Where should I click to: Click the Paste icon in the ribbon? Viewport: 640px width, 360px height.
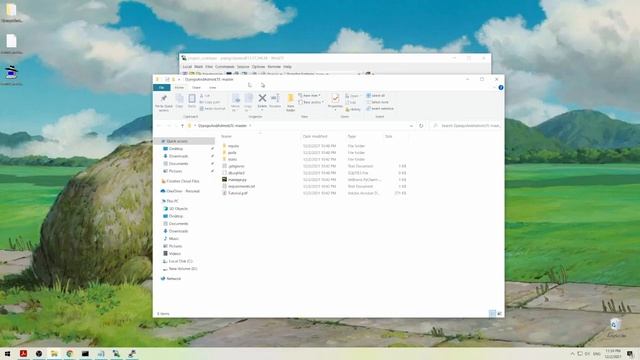coord(192,101)
